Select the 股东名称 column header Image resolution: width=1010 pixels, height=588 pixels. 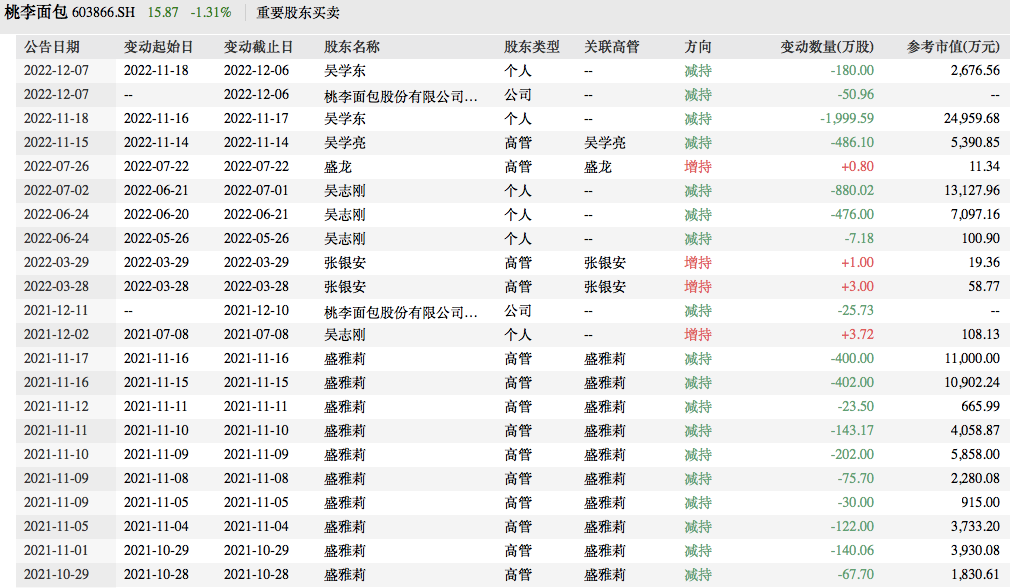(x=352, y=47)
